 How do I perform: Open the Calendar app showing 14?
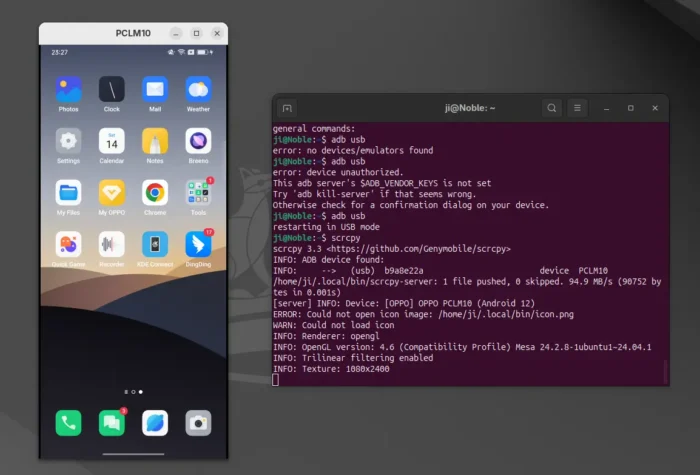(x=112, y=141)
